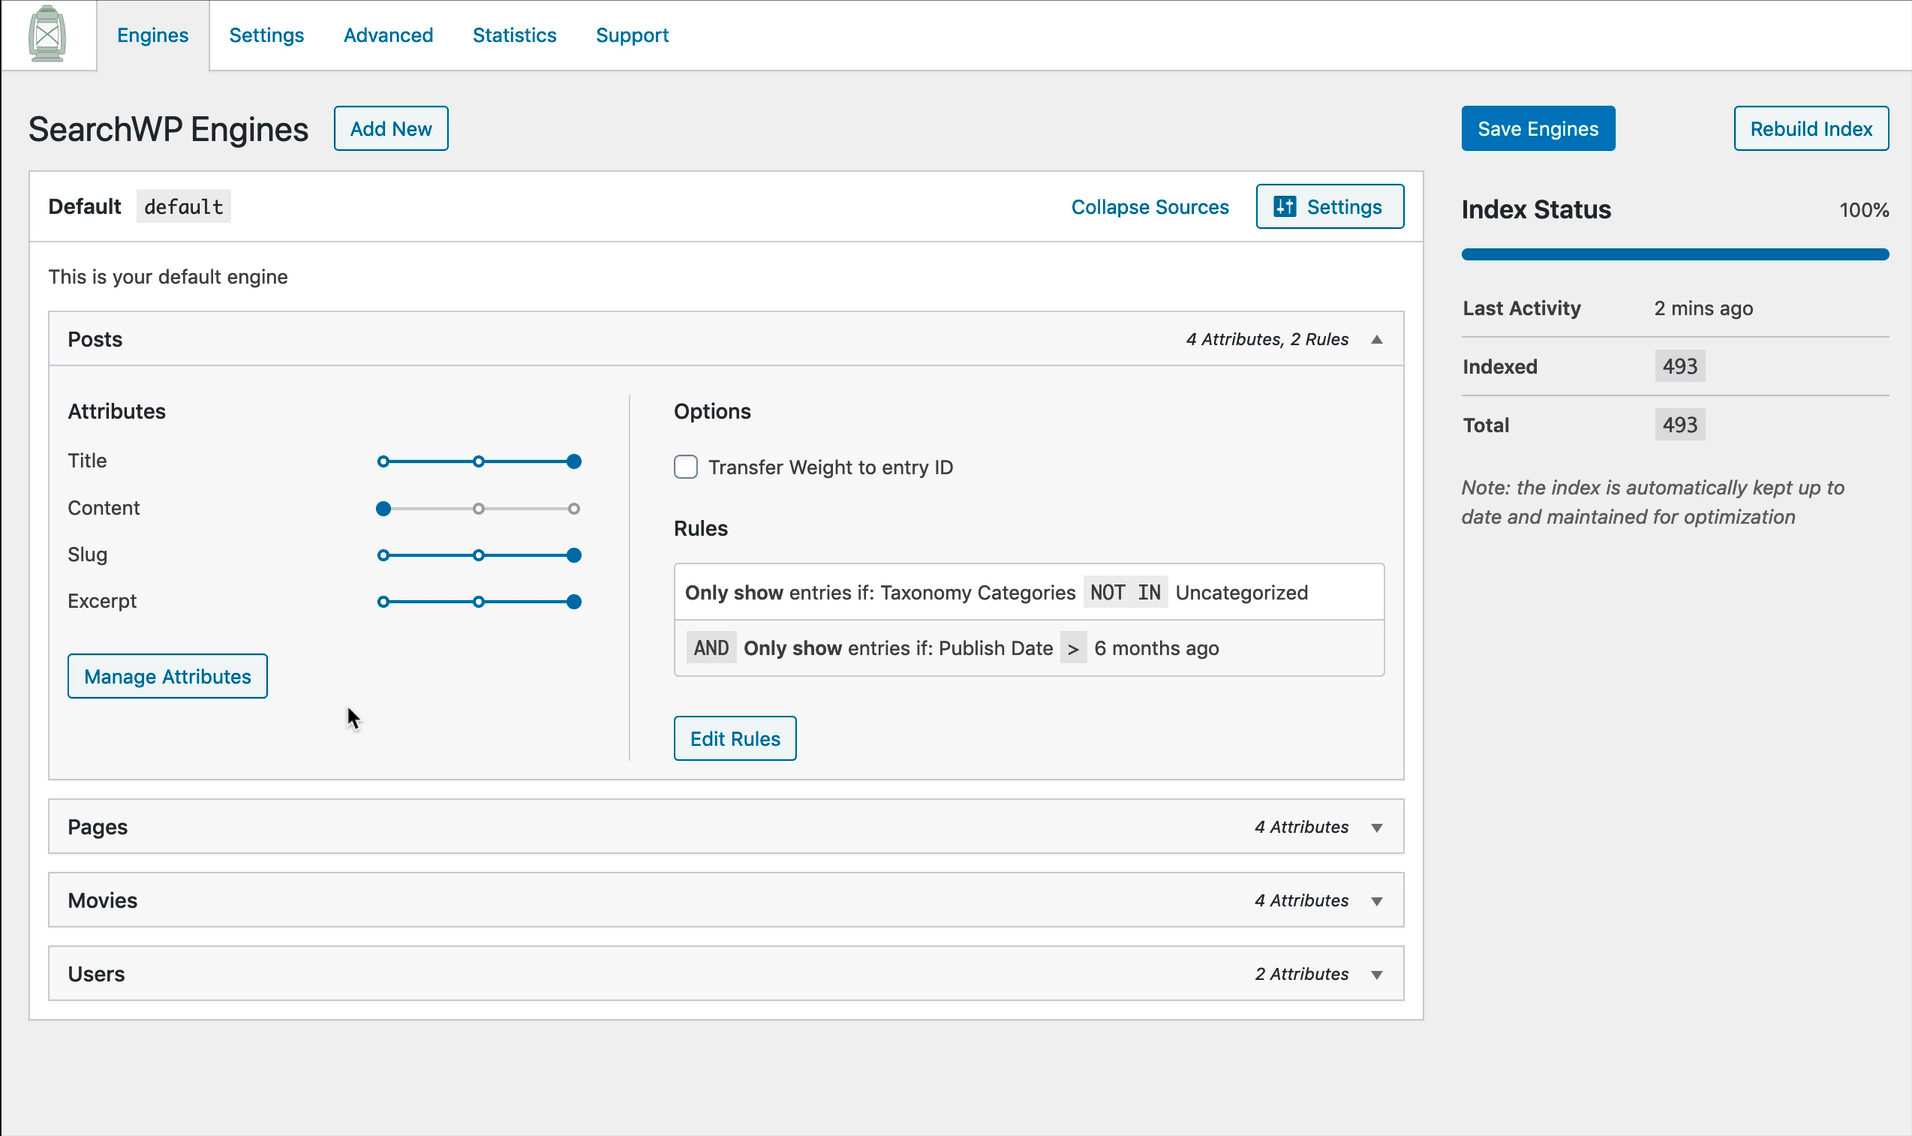
Task: Click the 'default' engine slug label
Action: point(184,207)
